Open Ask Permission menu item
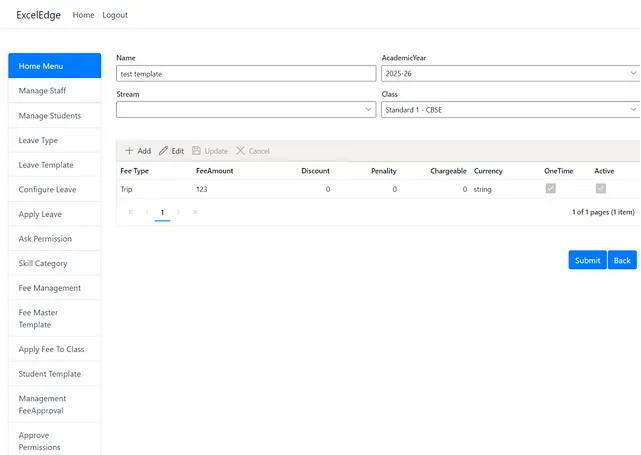Image resolution: width=641 pixels, height=455 pixels. click(x=55, y=239)
